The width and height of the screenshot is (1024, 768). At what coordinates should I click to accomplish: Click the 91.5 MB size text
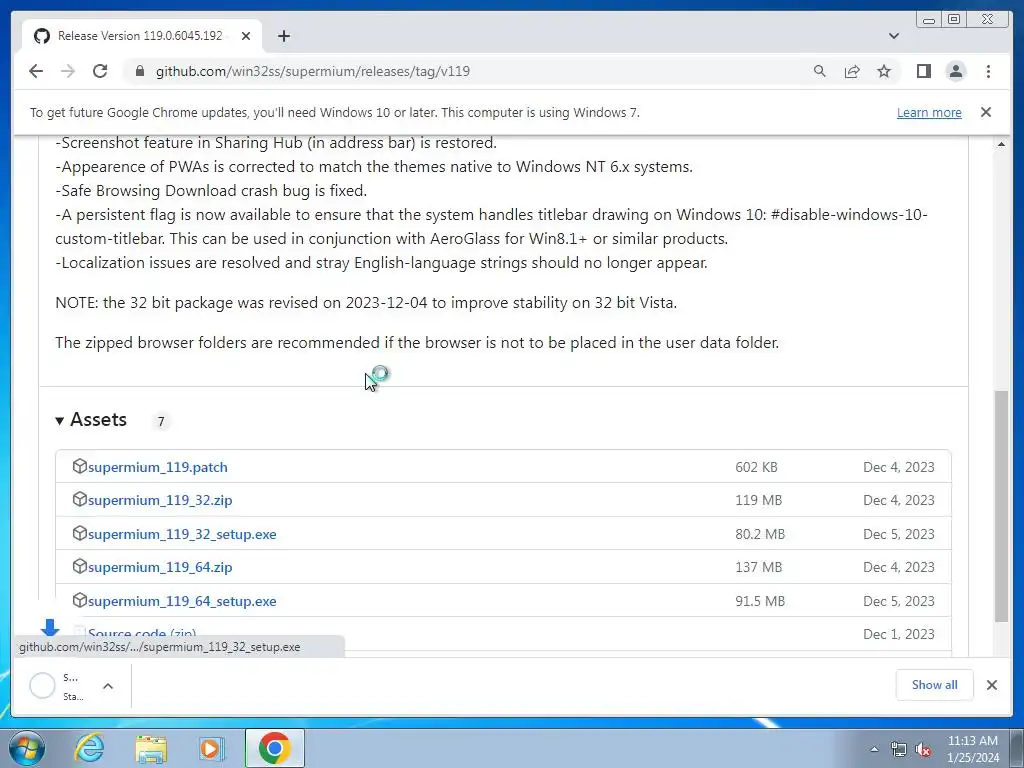click(760, 601)
